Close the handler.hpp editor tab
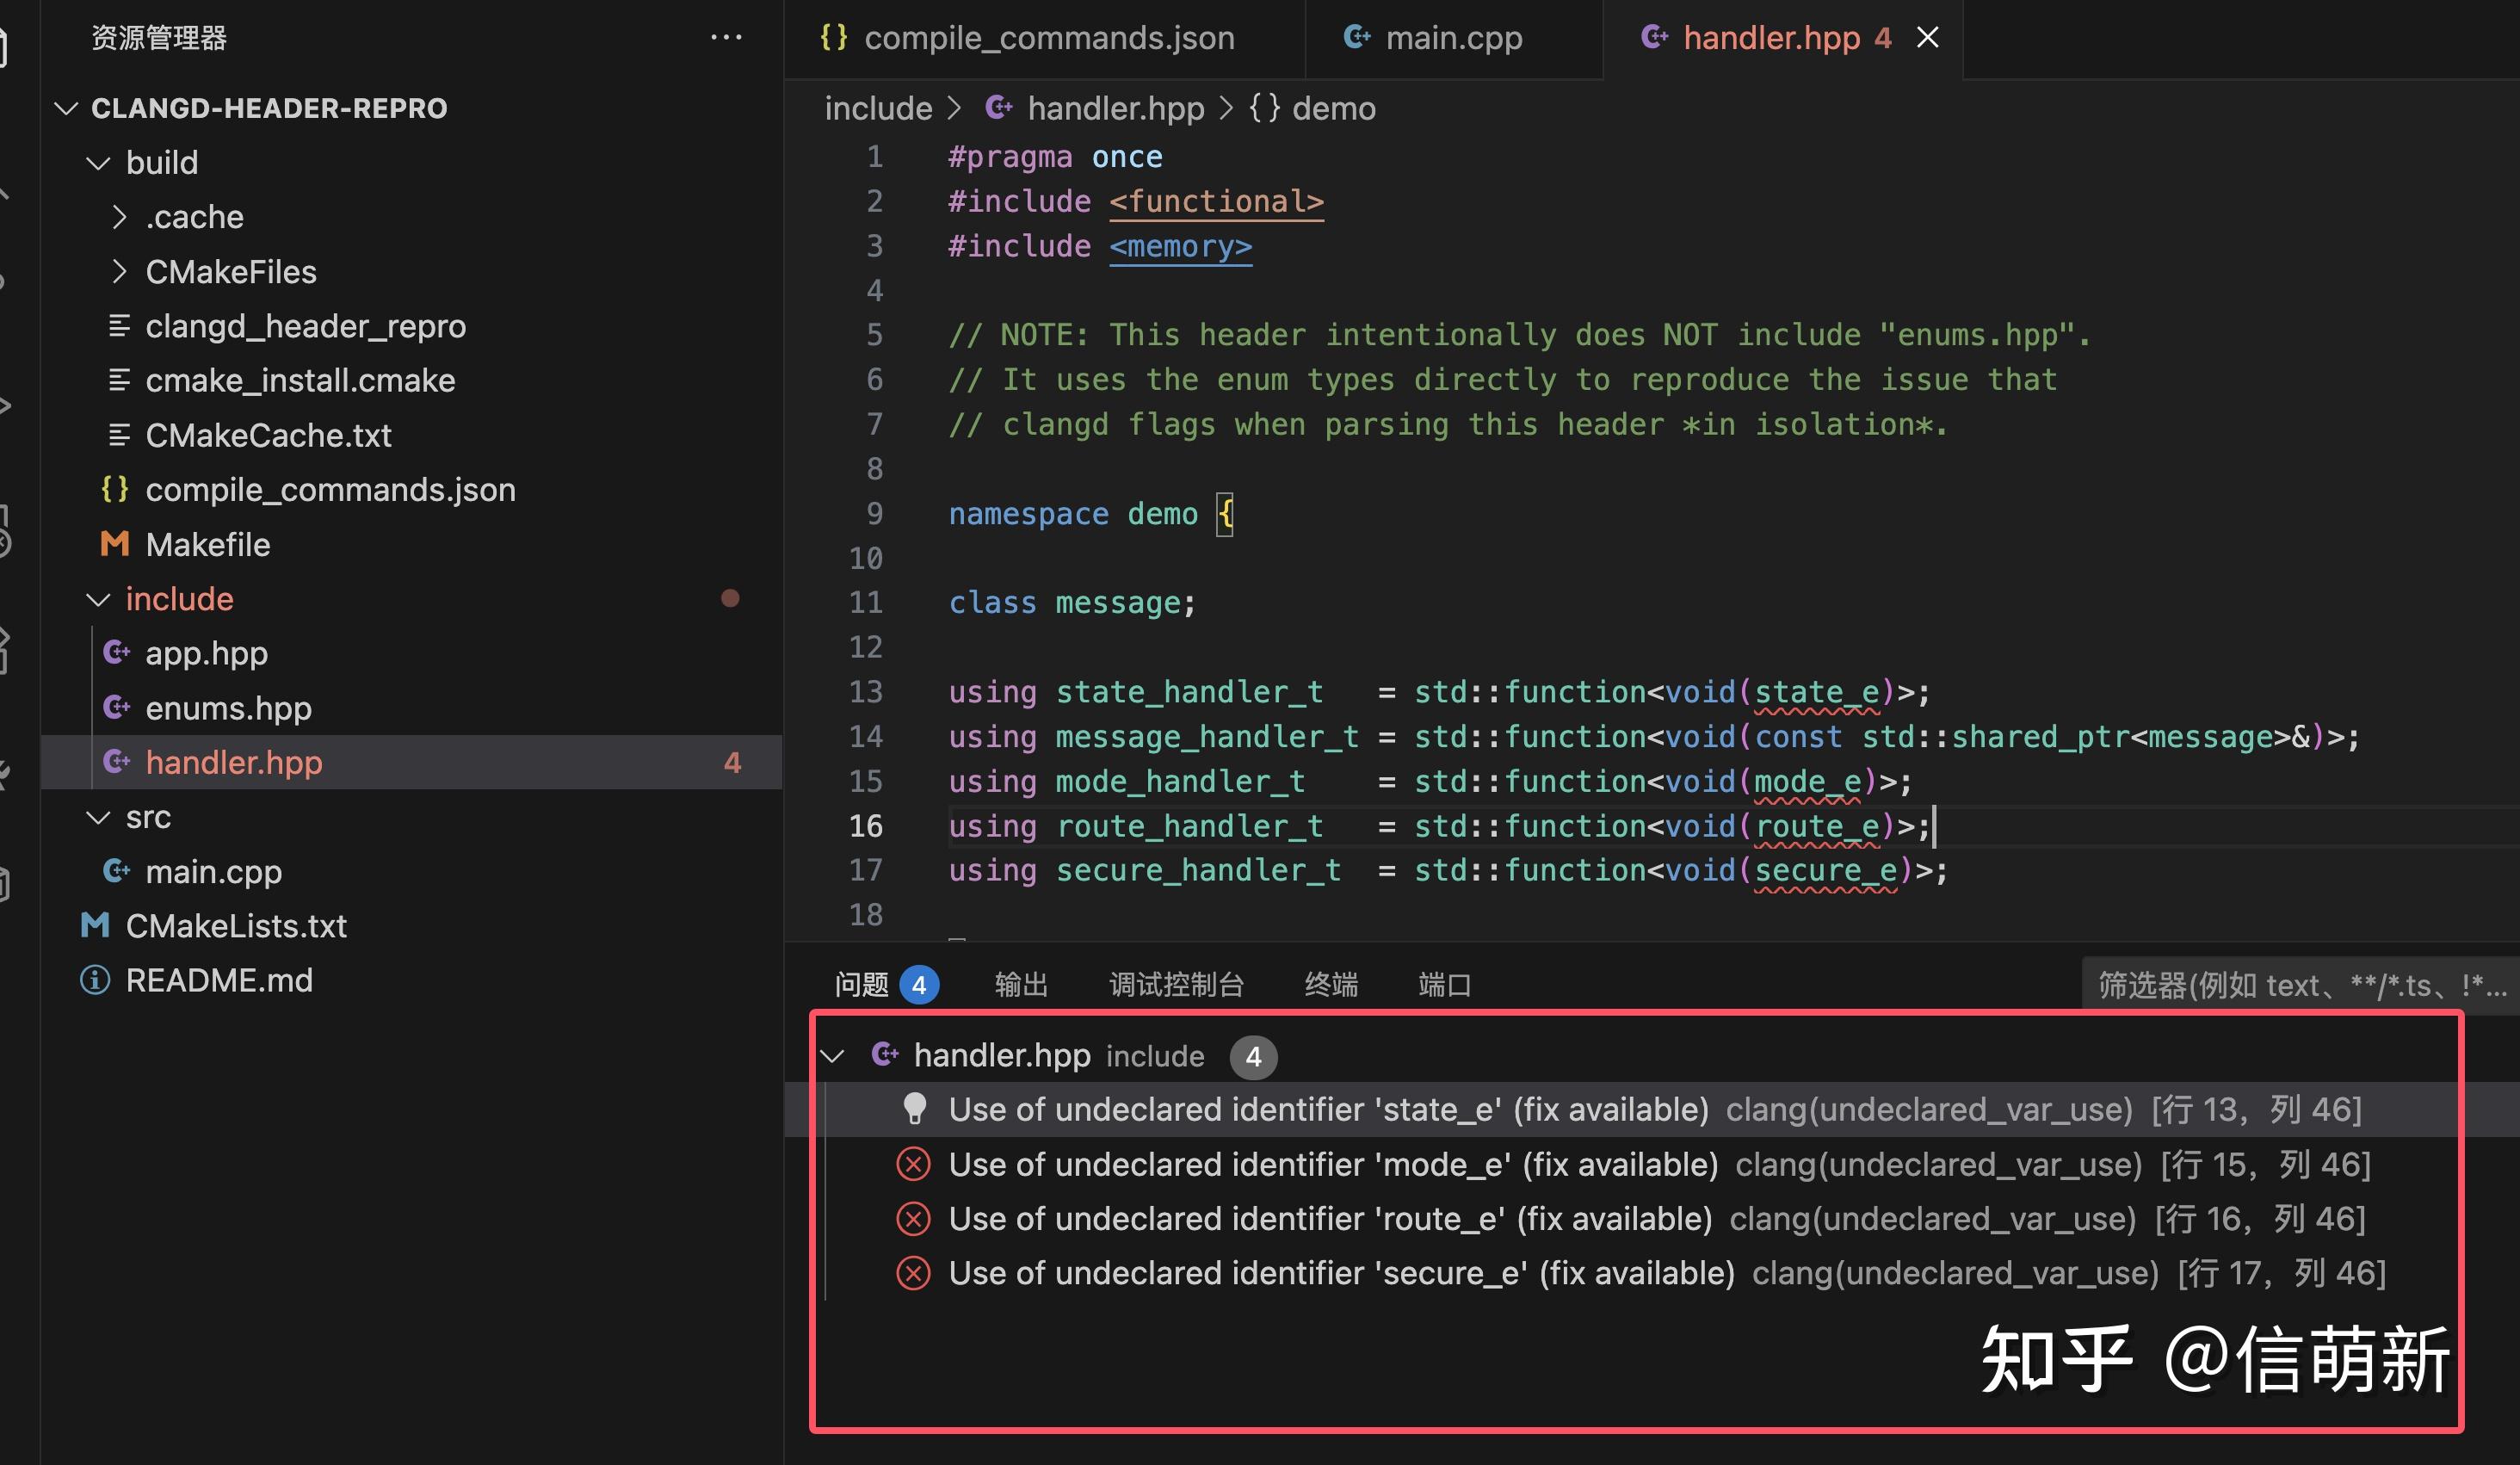The height and width of the screenshot is (1465, 2520). 1927,38
